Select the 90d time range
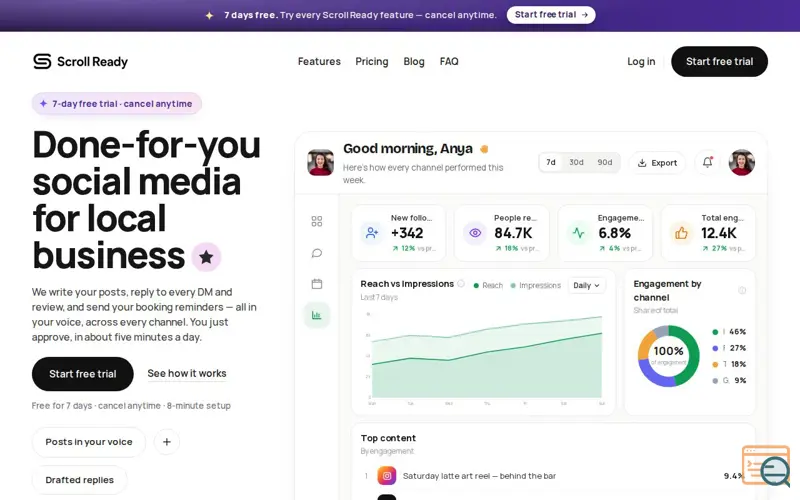Image resolution: width=800 pixels, height=500 pixels. tap(605, 162)
